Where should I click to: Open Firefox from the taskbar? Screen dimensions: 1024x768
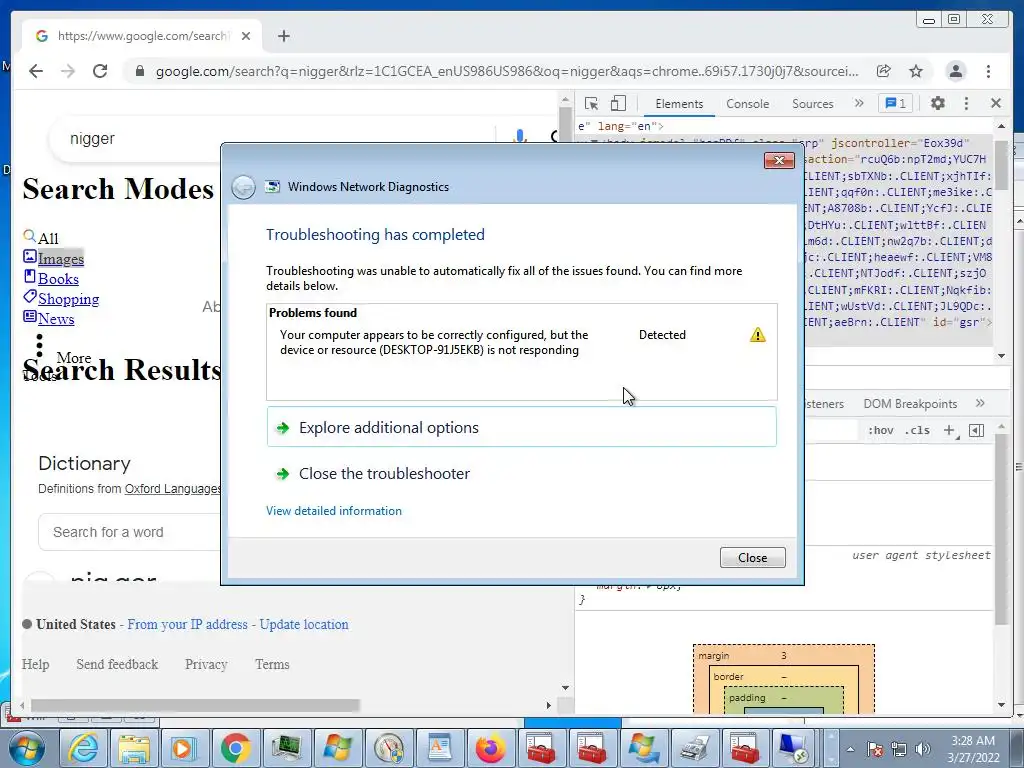click(x=490, y=748)
